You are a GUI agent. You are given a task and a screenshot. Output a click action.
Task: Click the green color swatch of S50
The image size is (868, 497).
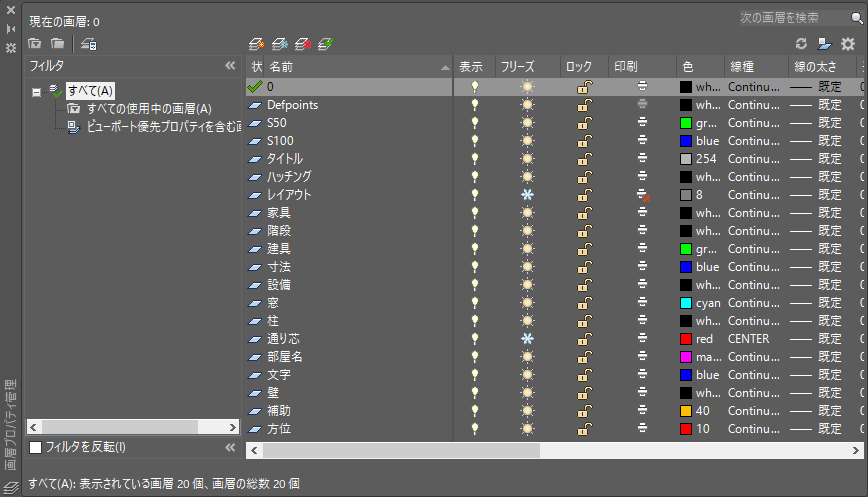686,123
